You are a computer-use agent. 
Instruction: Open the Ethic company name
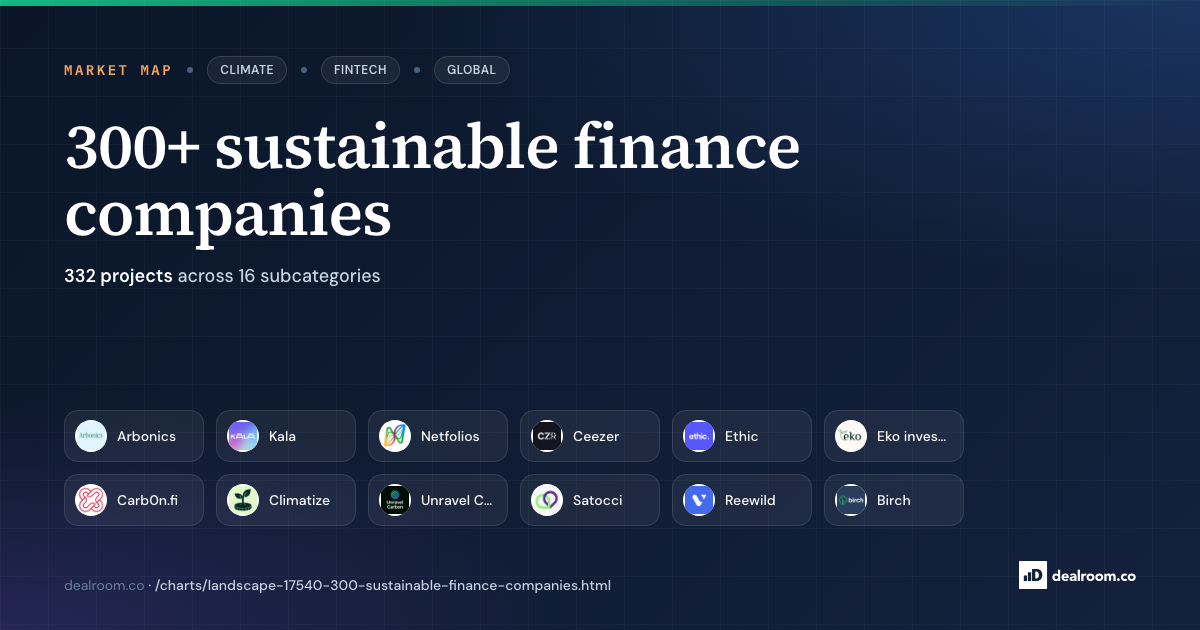pyautogui.click(x=742, y=436)
